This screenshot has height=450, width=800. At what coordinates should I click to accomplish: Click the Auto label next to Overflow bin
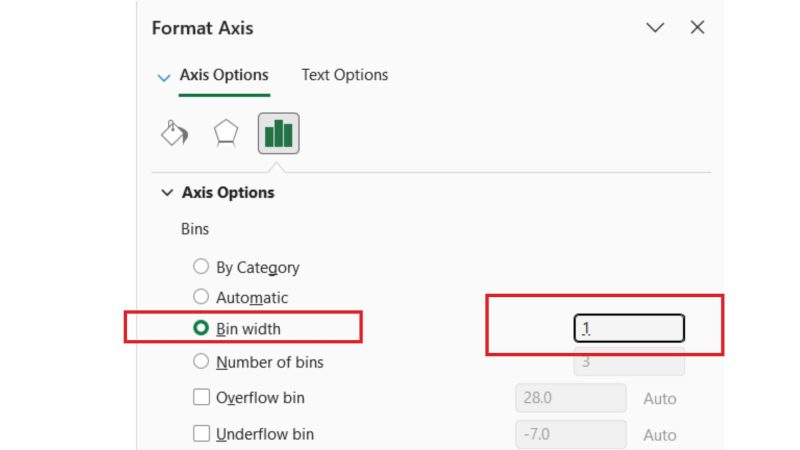(660, 398)
